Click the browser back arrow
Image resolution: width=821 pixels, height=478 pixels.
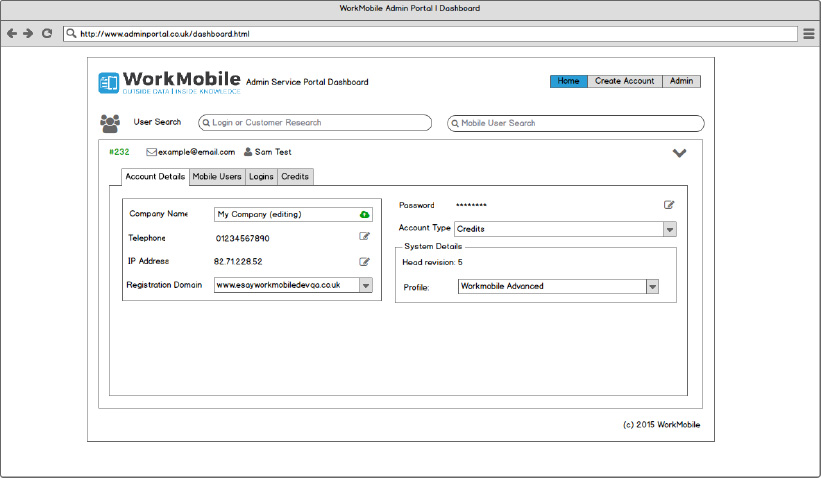tap(12, 34)
